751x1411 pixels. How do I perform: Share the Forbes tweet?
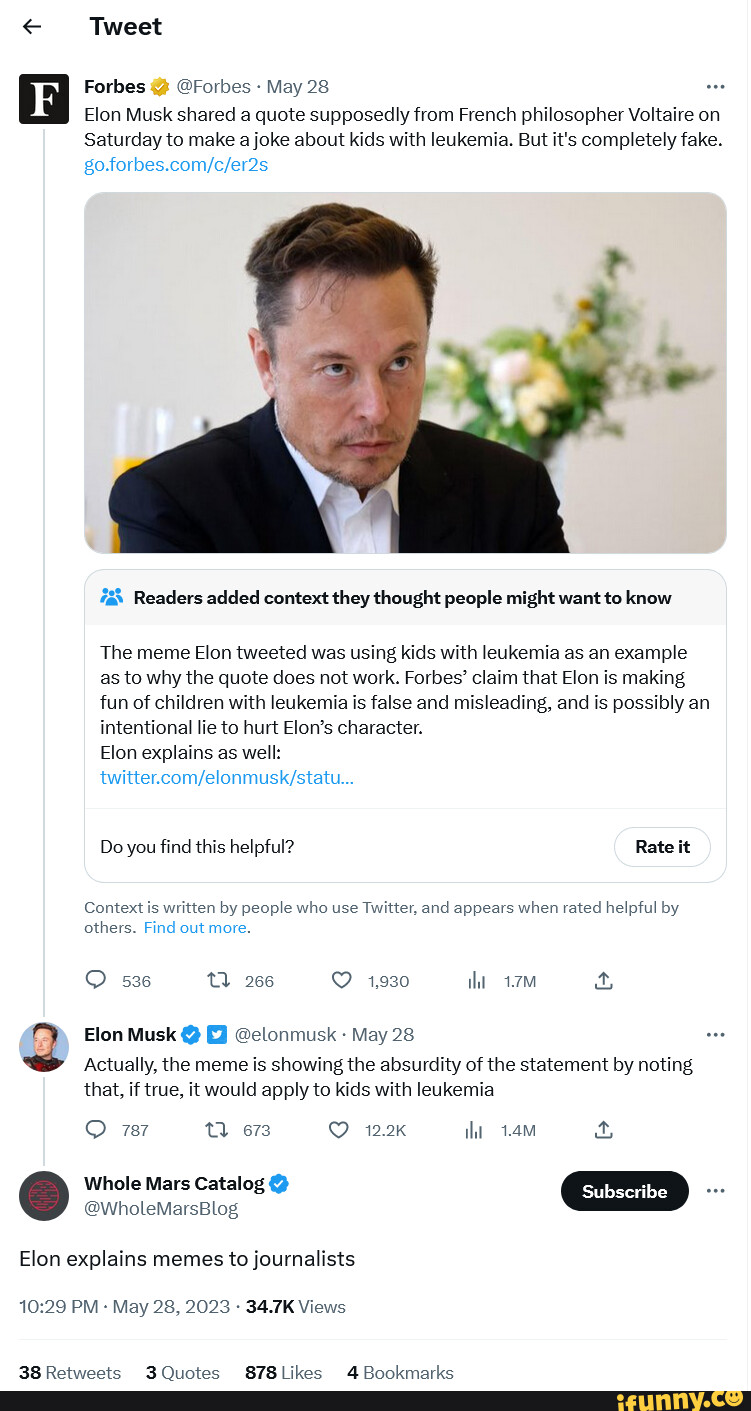pos(603,981)
